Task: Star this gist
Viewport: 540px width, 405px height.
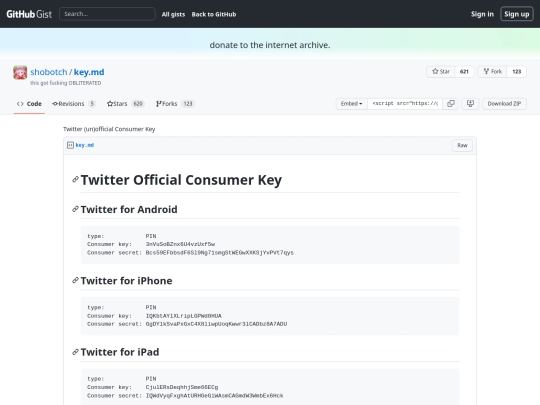Action: (x=441, y=71)
